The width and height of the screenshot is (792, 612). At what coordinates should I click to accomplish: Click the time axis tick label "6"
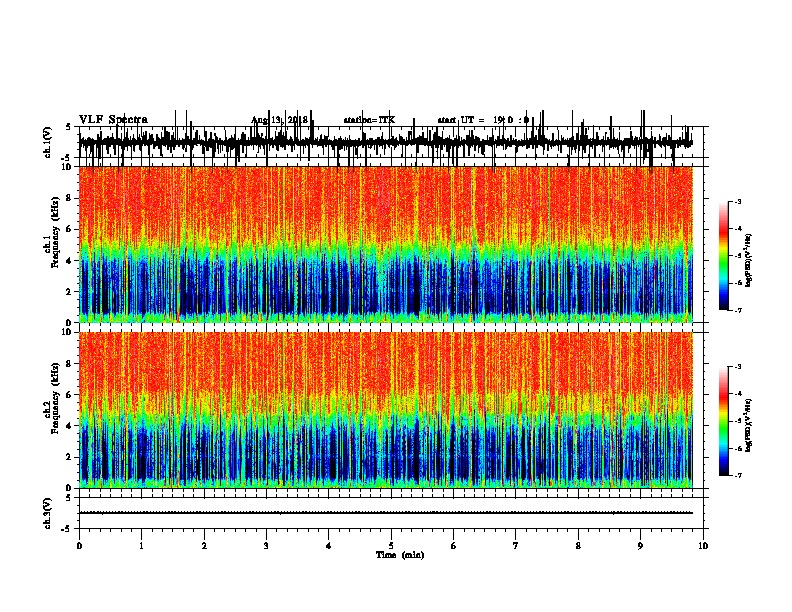pyautogui.click(x=454, y=546)
